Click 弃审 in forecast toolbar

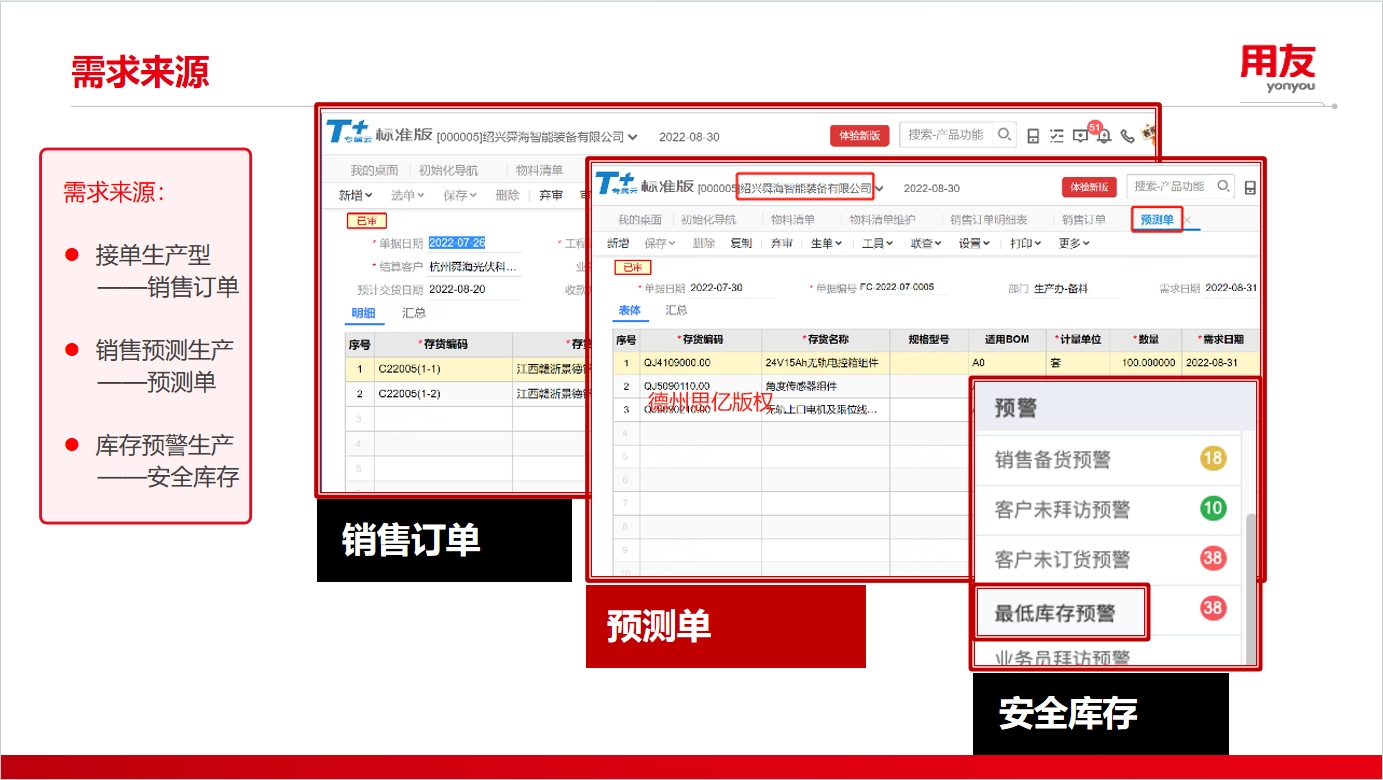click(x=782, y=243)
